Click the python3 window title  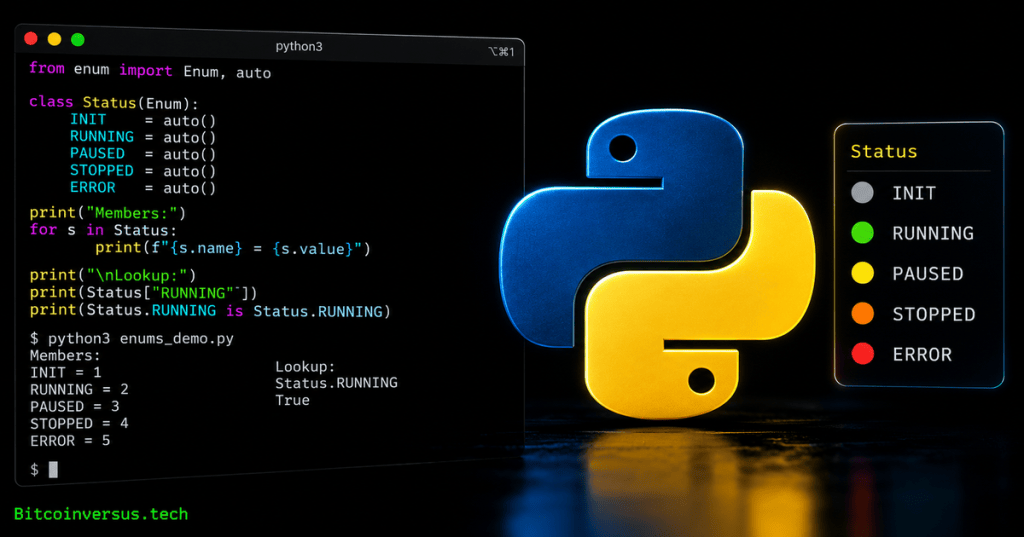(x=298, y=46)
